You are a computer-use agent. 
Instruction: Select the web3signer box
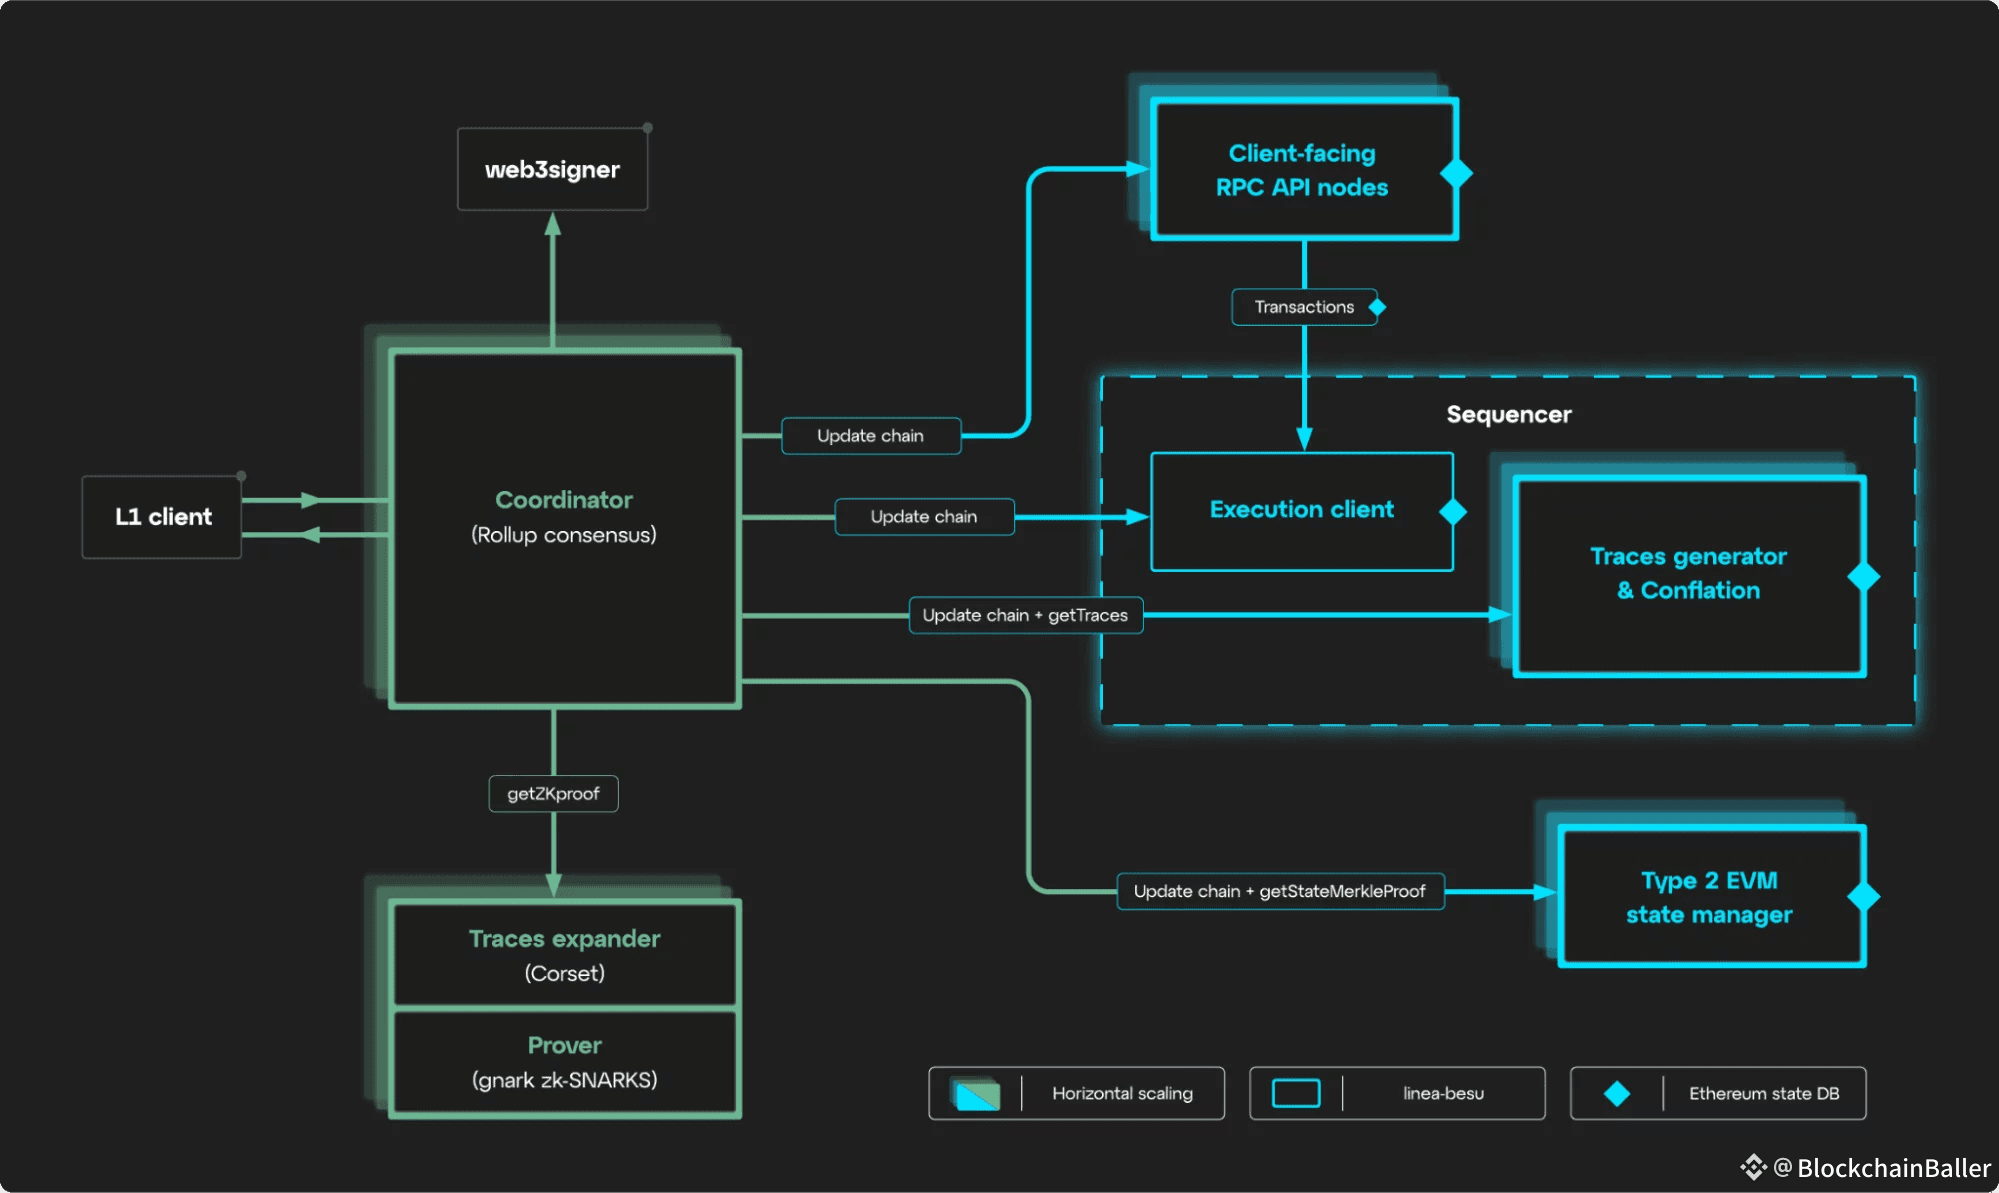552,169
